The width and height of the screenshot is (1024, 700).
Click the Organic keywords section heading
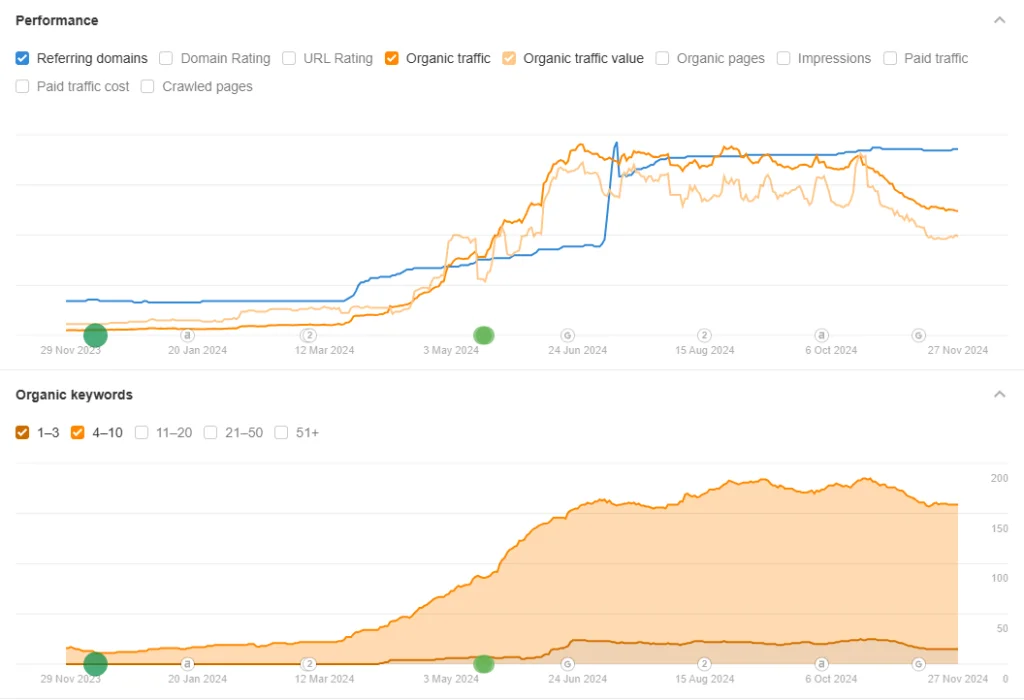coord(74,394)
